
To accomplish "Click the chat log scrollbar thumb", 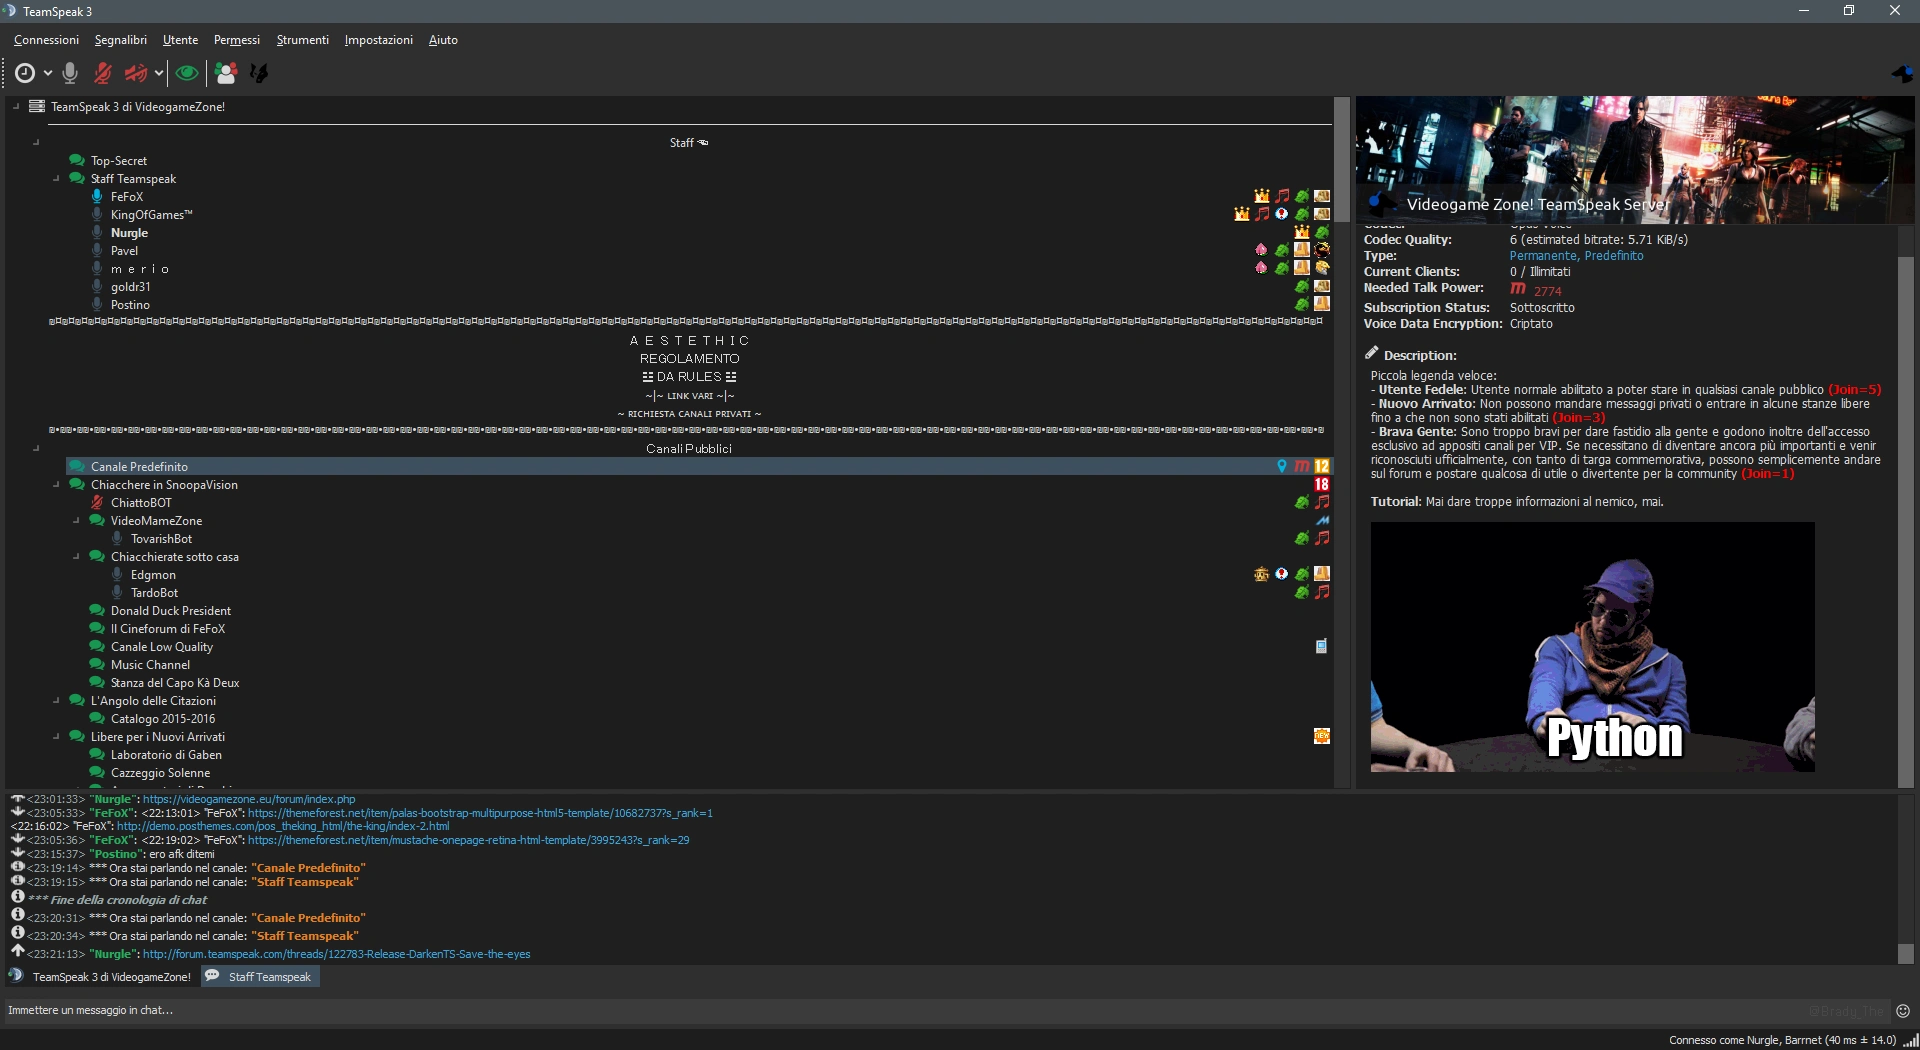I will point(1906,954).
